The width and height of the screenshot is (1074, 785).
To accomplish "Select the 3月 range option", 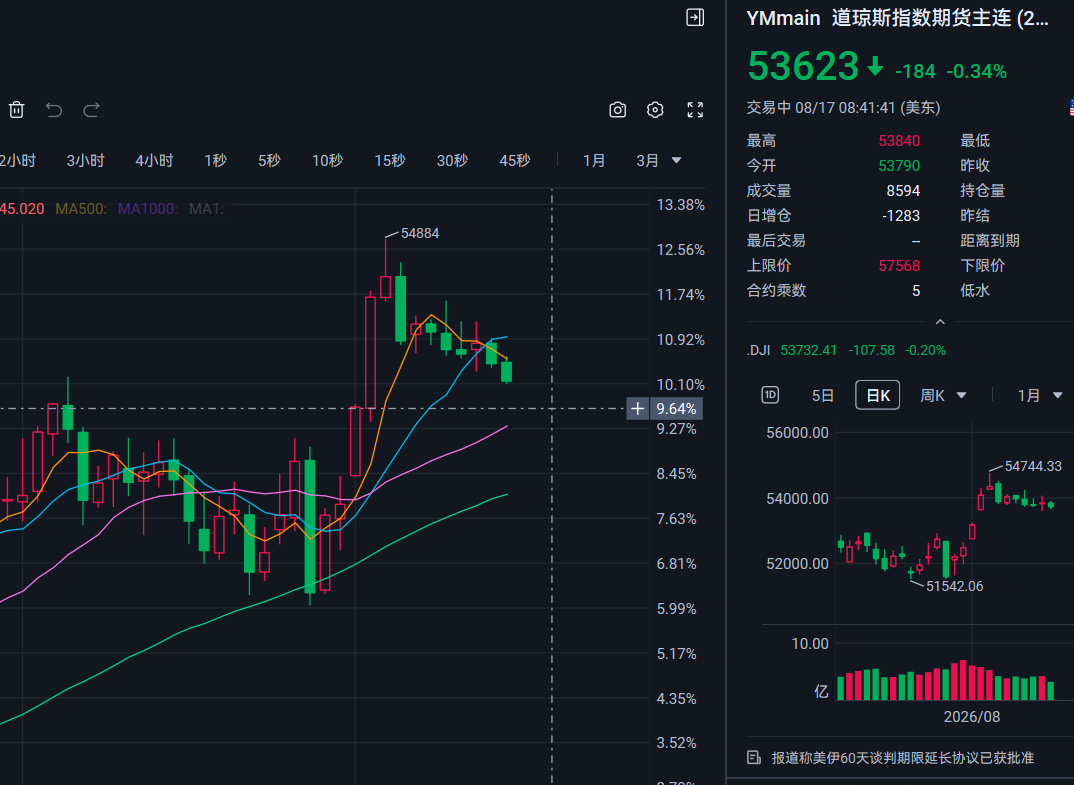I will 647,160.
